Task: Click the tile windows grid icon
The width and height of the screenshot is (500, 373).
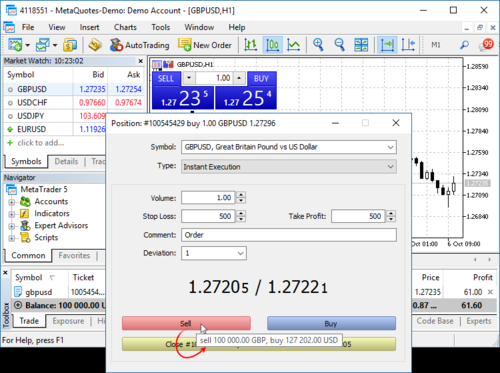Action: point(361,45)
